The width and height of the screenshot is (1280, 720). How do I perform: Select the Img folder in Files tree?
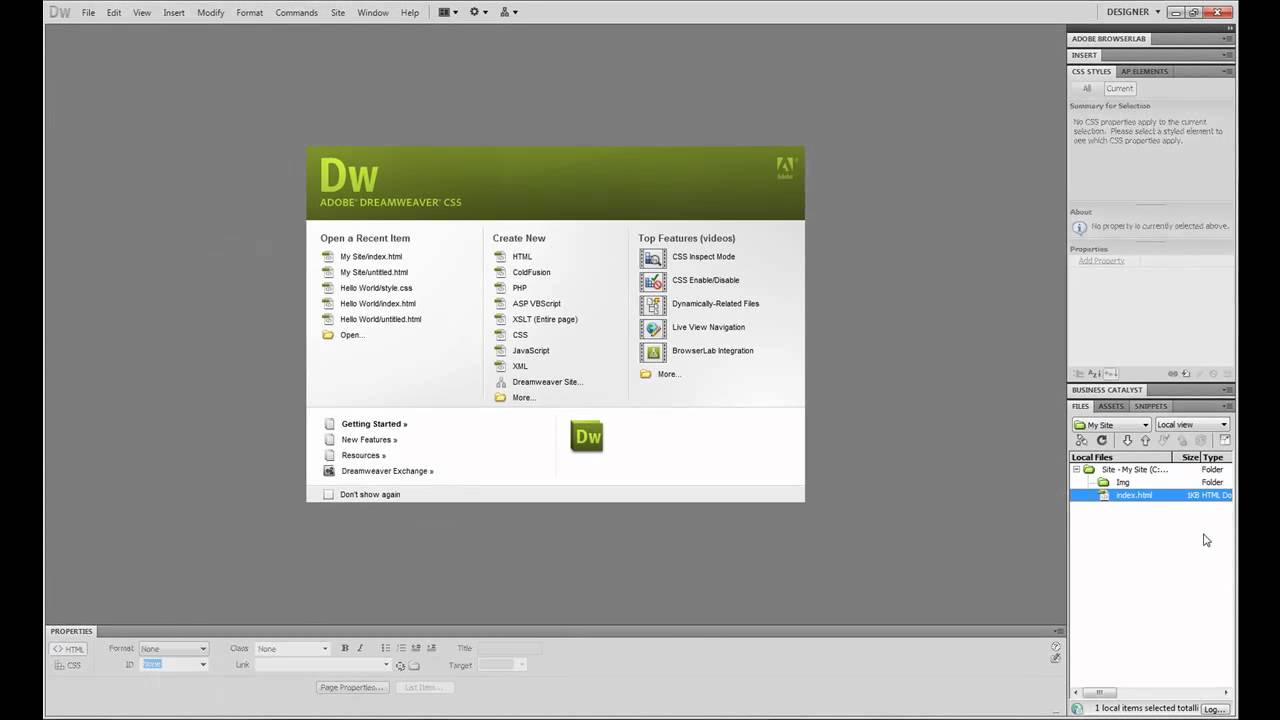click(x=1122, y=482)
